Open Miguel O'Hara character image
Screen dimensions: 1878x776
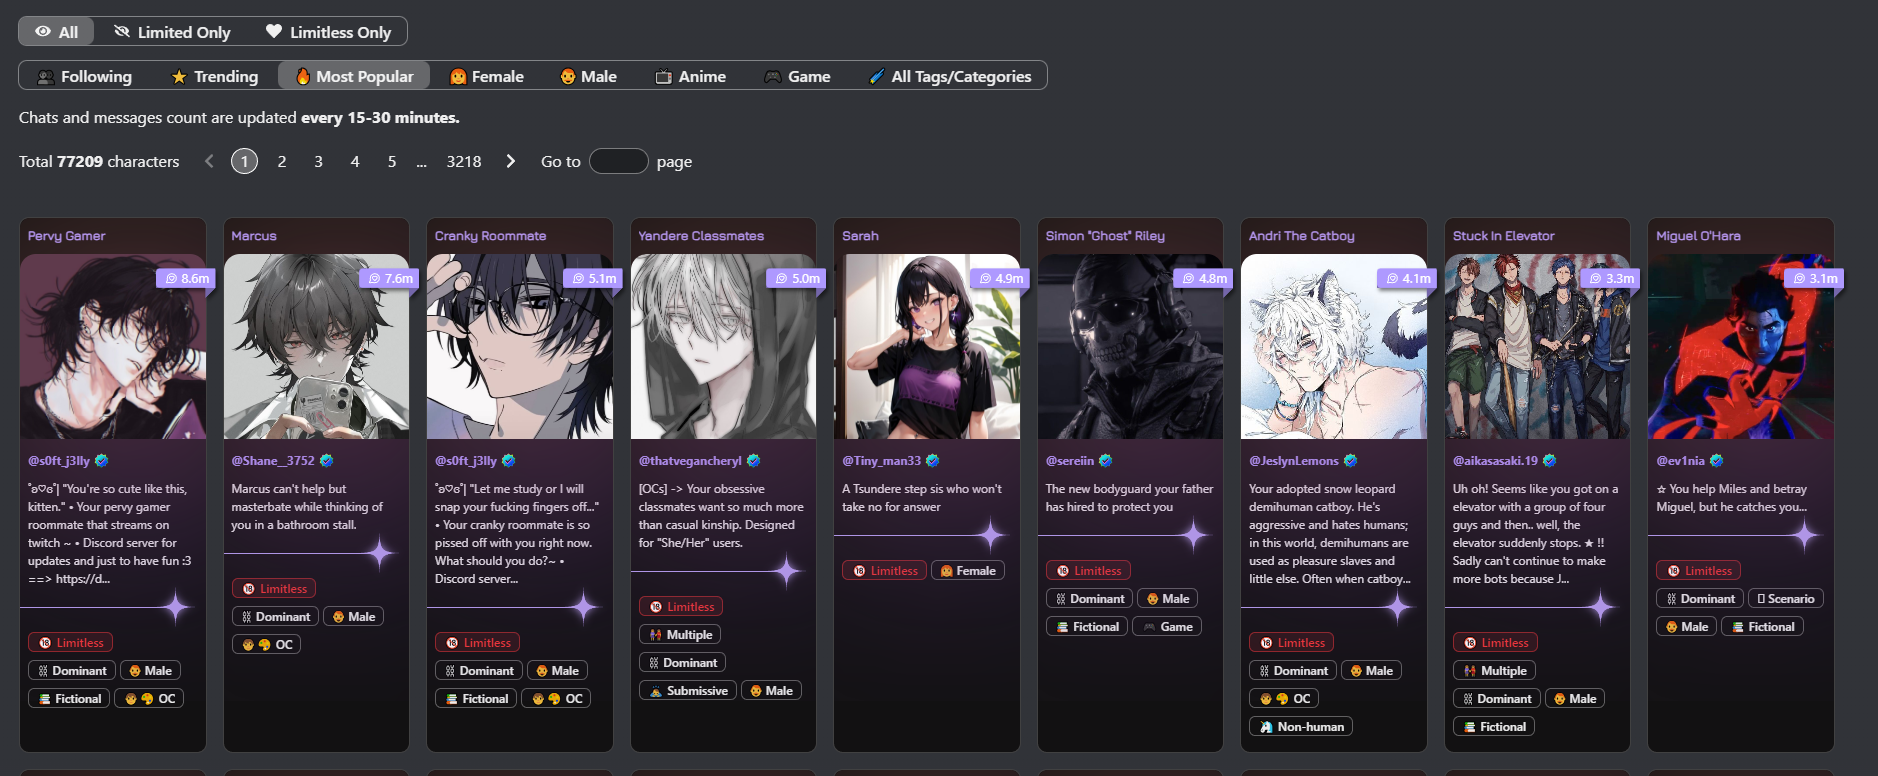1741,346
